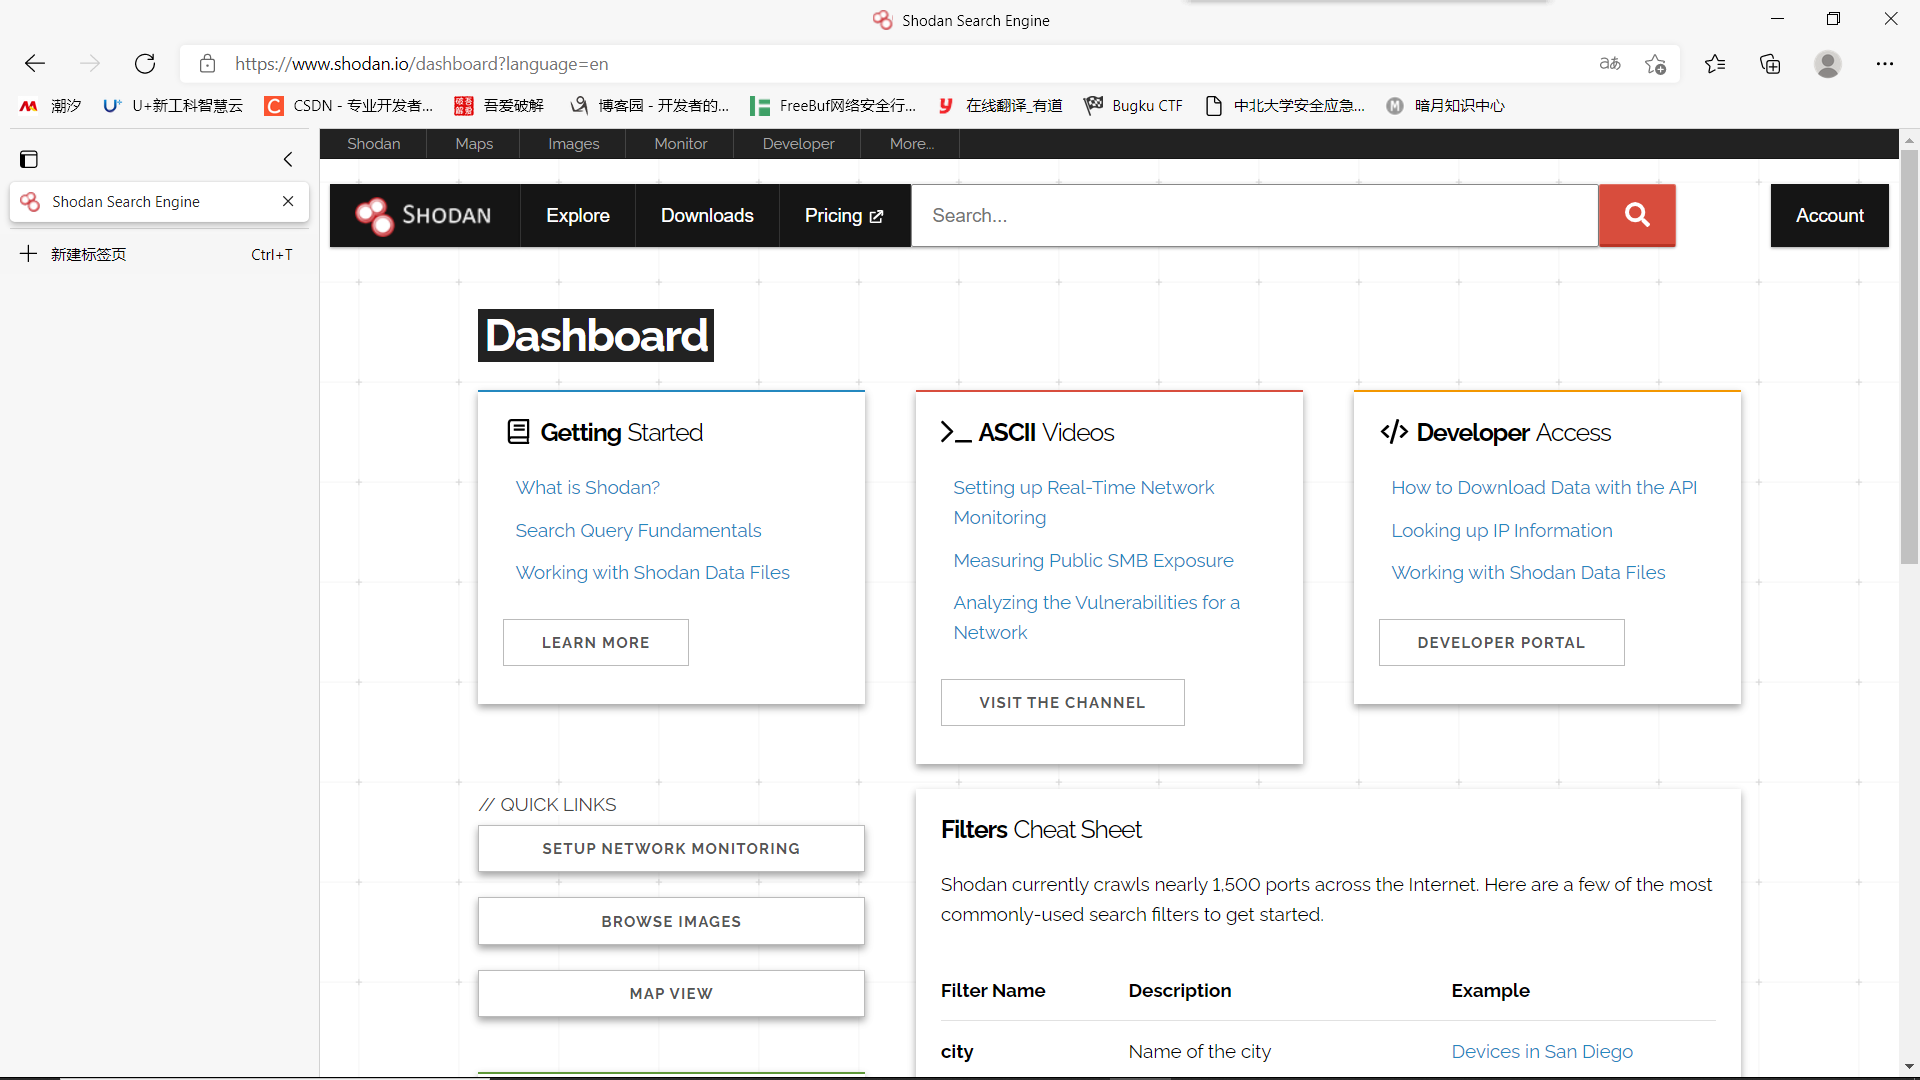Viewport: 1920px width, 1080px height.
Task: Open the FreeBuf bookmark
Action: pos(833,105)
